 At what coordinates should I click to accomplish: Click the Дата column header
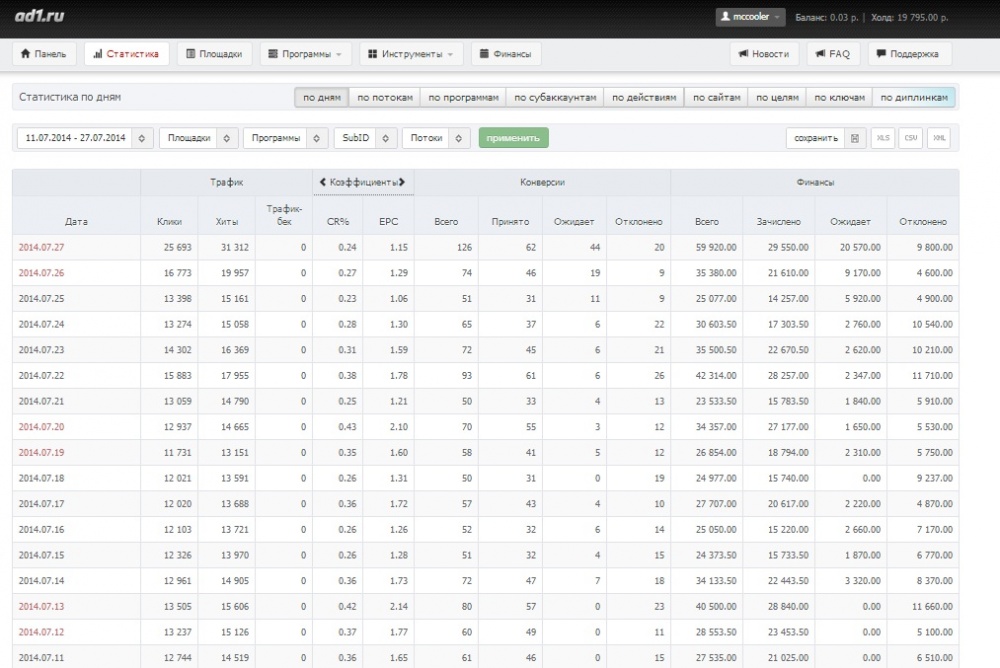click(x=76, y=221)
